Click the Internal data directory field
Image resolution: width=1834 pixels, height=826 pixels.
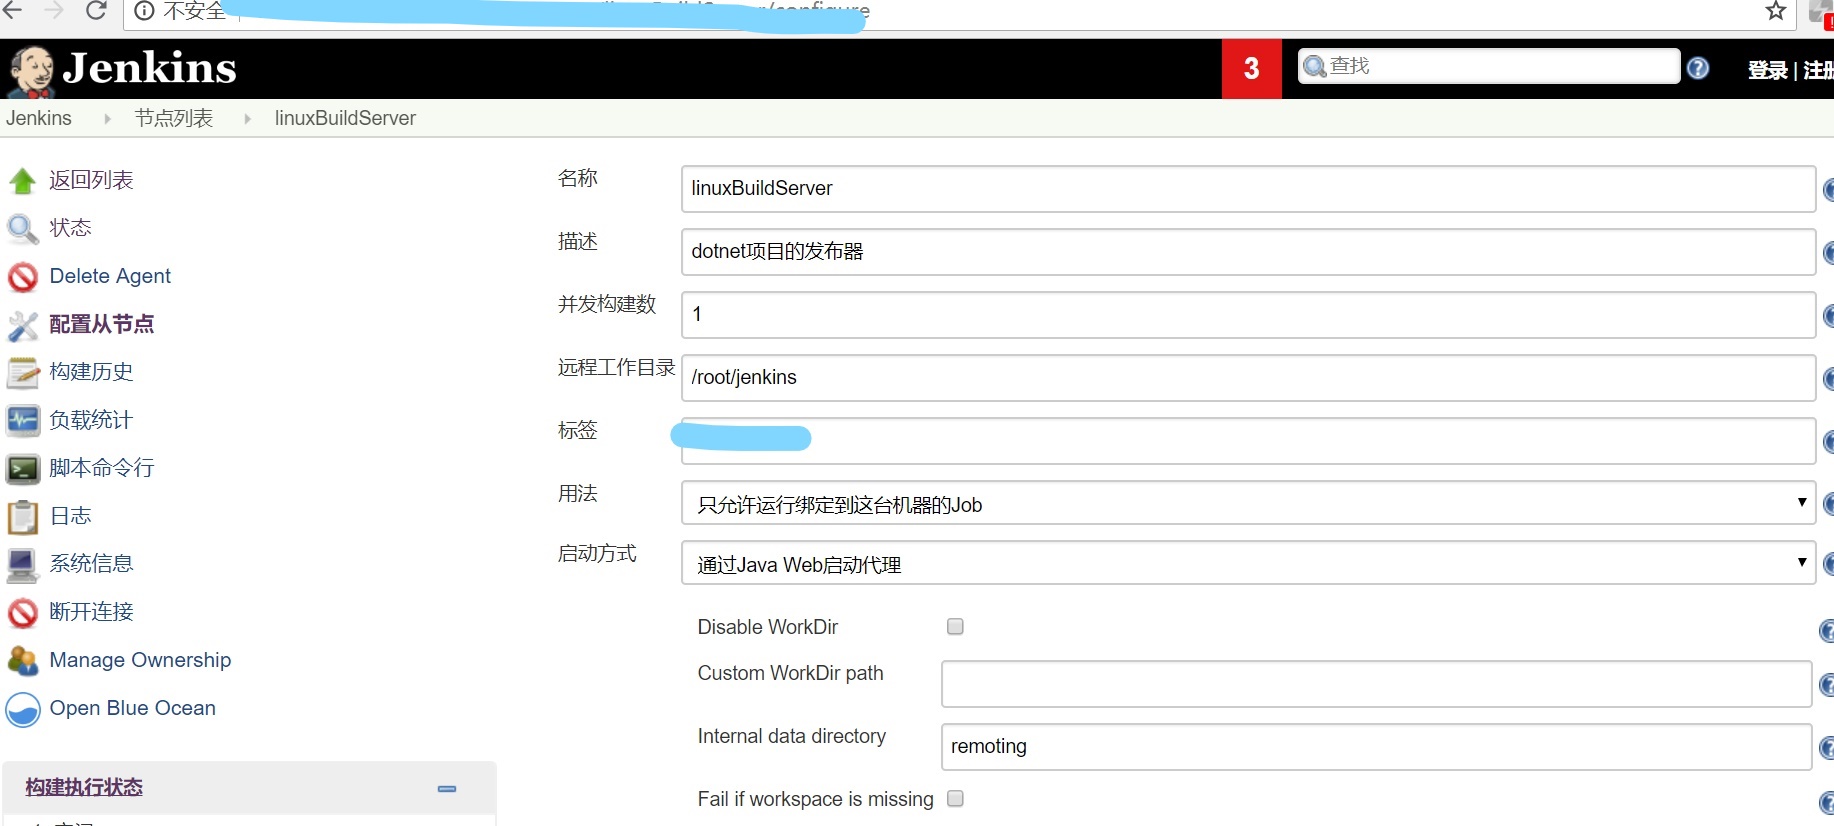coord(1376,747)
